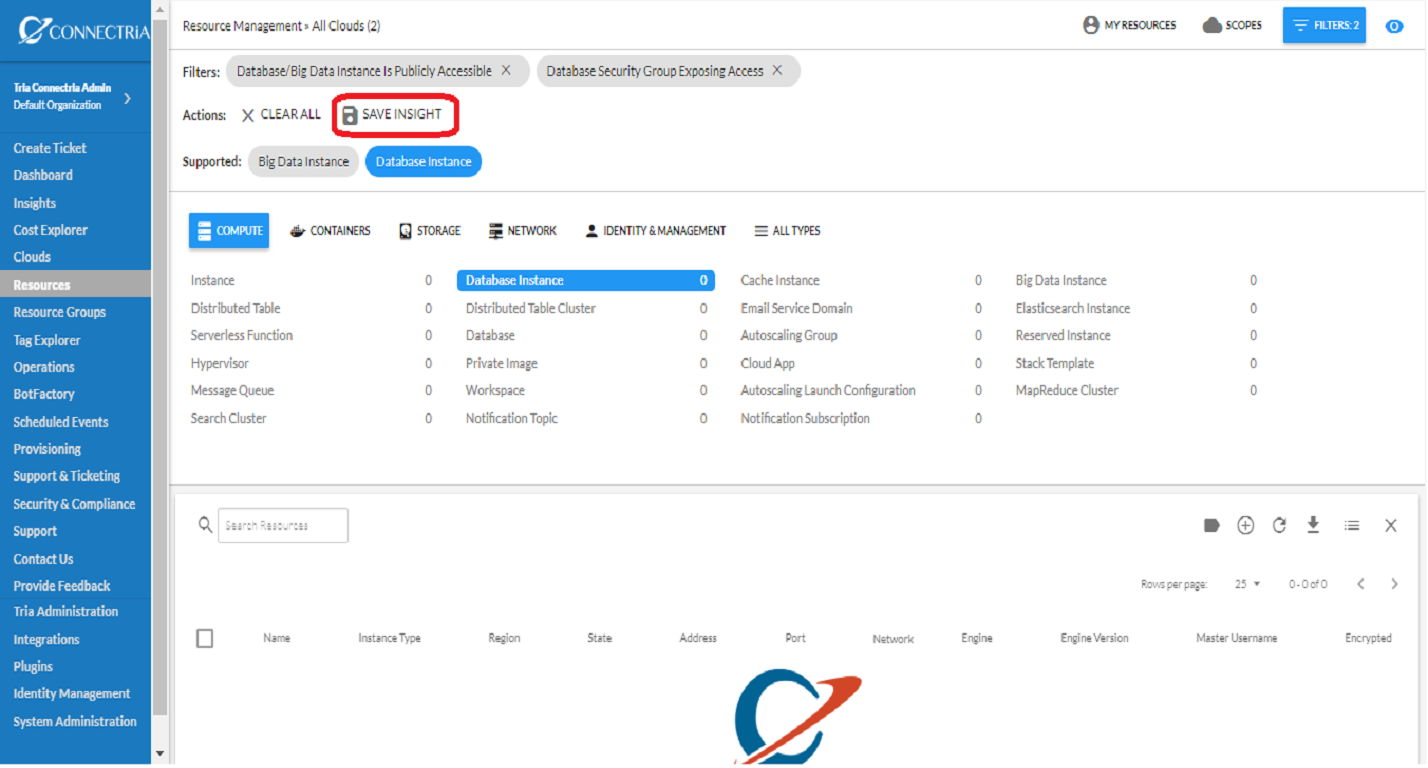Switch to the Storage category tab
1428x768 pixels.
429,231
